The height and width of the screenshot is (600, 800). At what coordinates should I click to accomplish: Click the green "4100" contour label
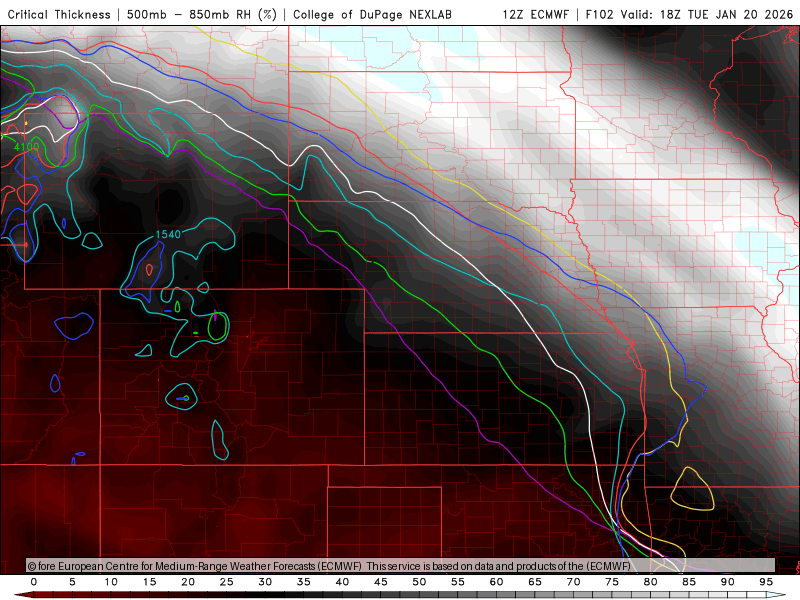click(x=26, y=147)
